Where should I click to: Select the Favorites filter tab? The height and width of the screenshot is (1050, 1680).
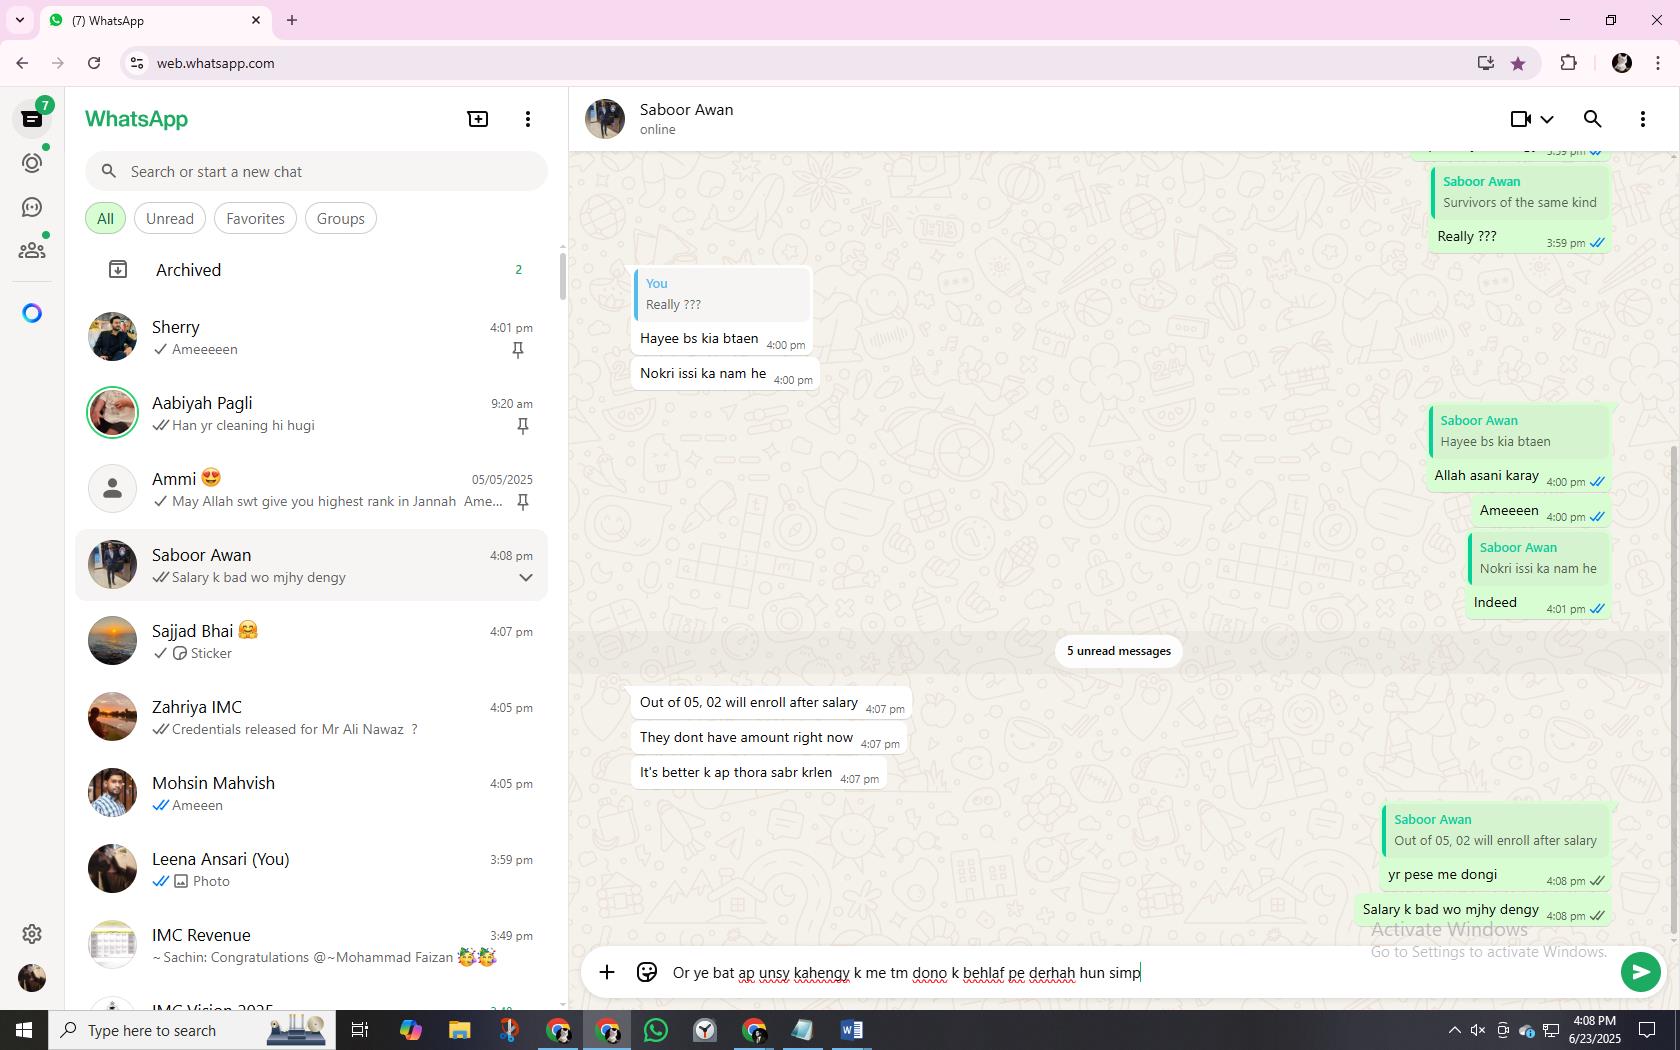tap(255, 219)
